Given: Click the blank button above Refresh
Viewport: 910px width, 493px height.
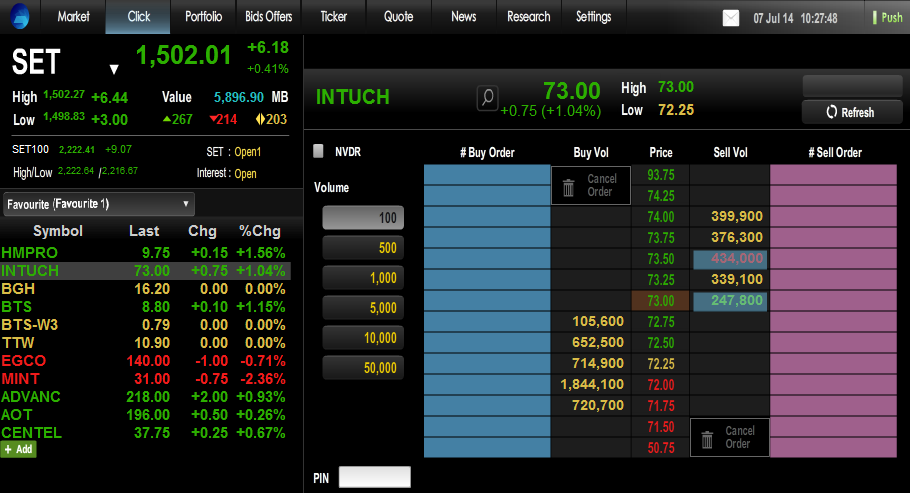Looking at the screenshot, I should pos(852,87).
